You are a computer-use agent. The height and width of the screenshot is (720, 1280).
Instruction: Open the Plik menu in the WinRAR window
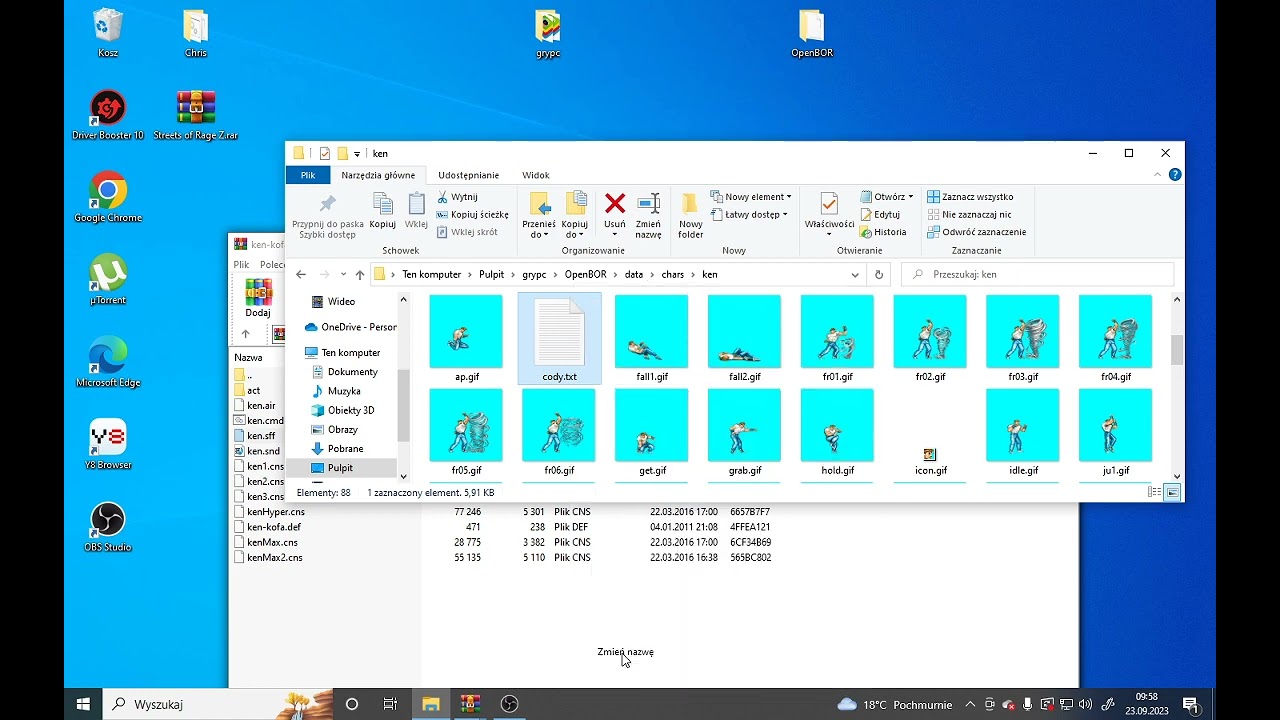click(241, 265)
